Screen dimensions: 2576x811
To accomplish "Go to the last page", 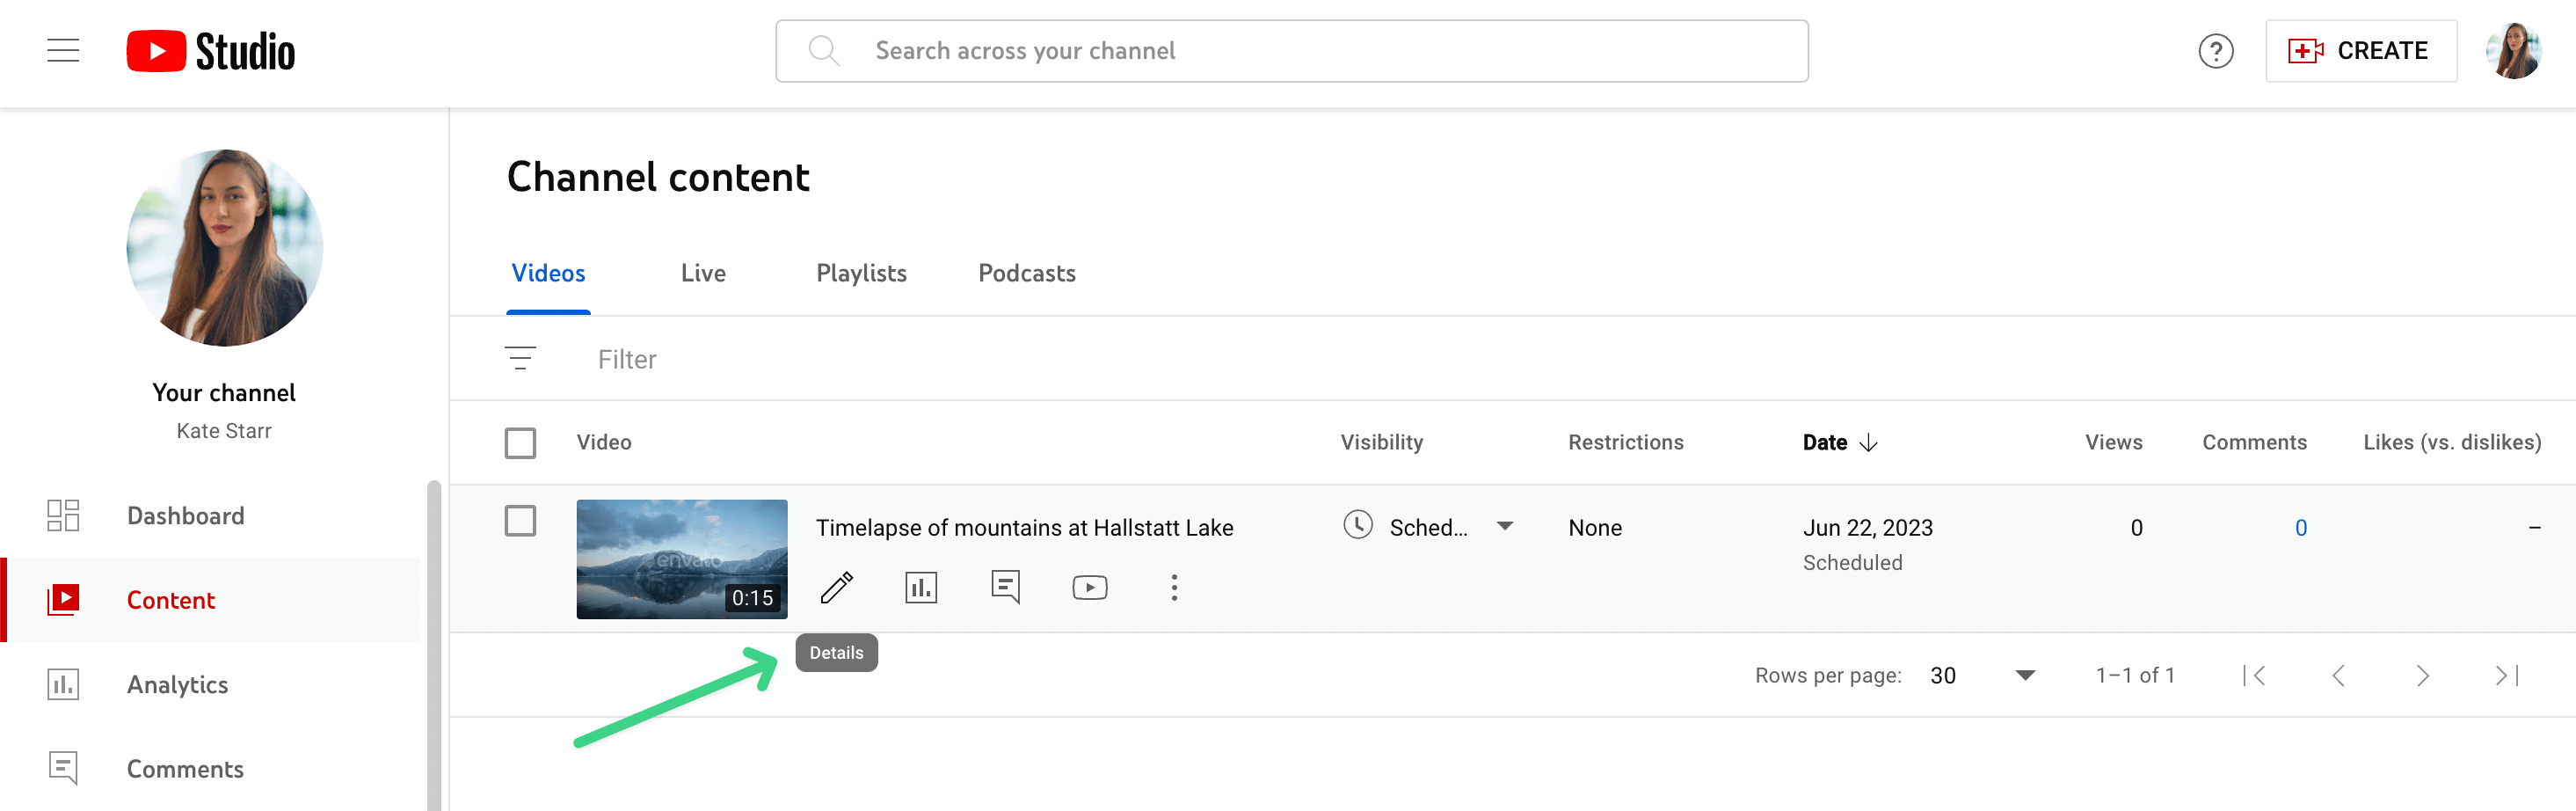I will [2507, 676].
